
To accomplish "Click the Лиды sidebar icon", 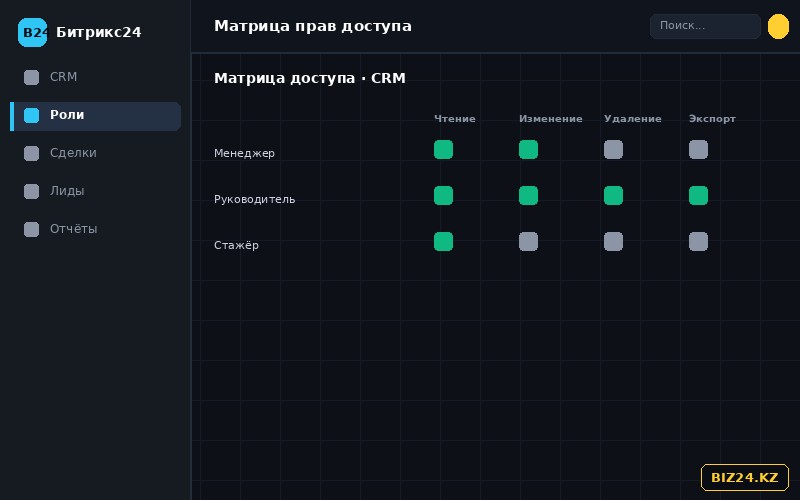I will pos(32,191).
